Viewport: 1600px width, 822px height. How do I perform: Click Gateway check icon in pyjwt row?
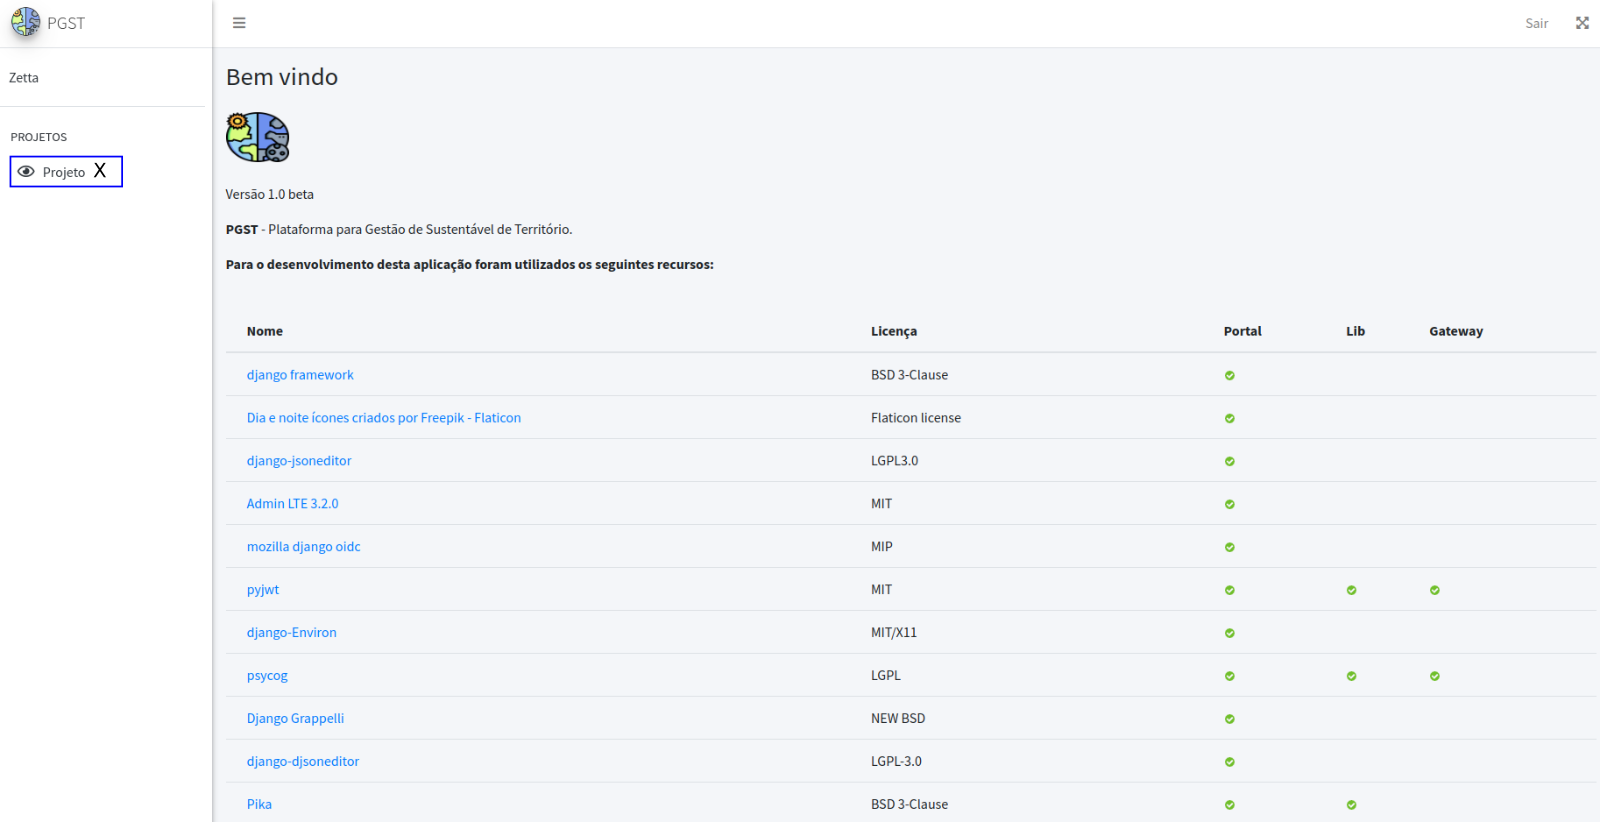tap(1434, 590)
